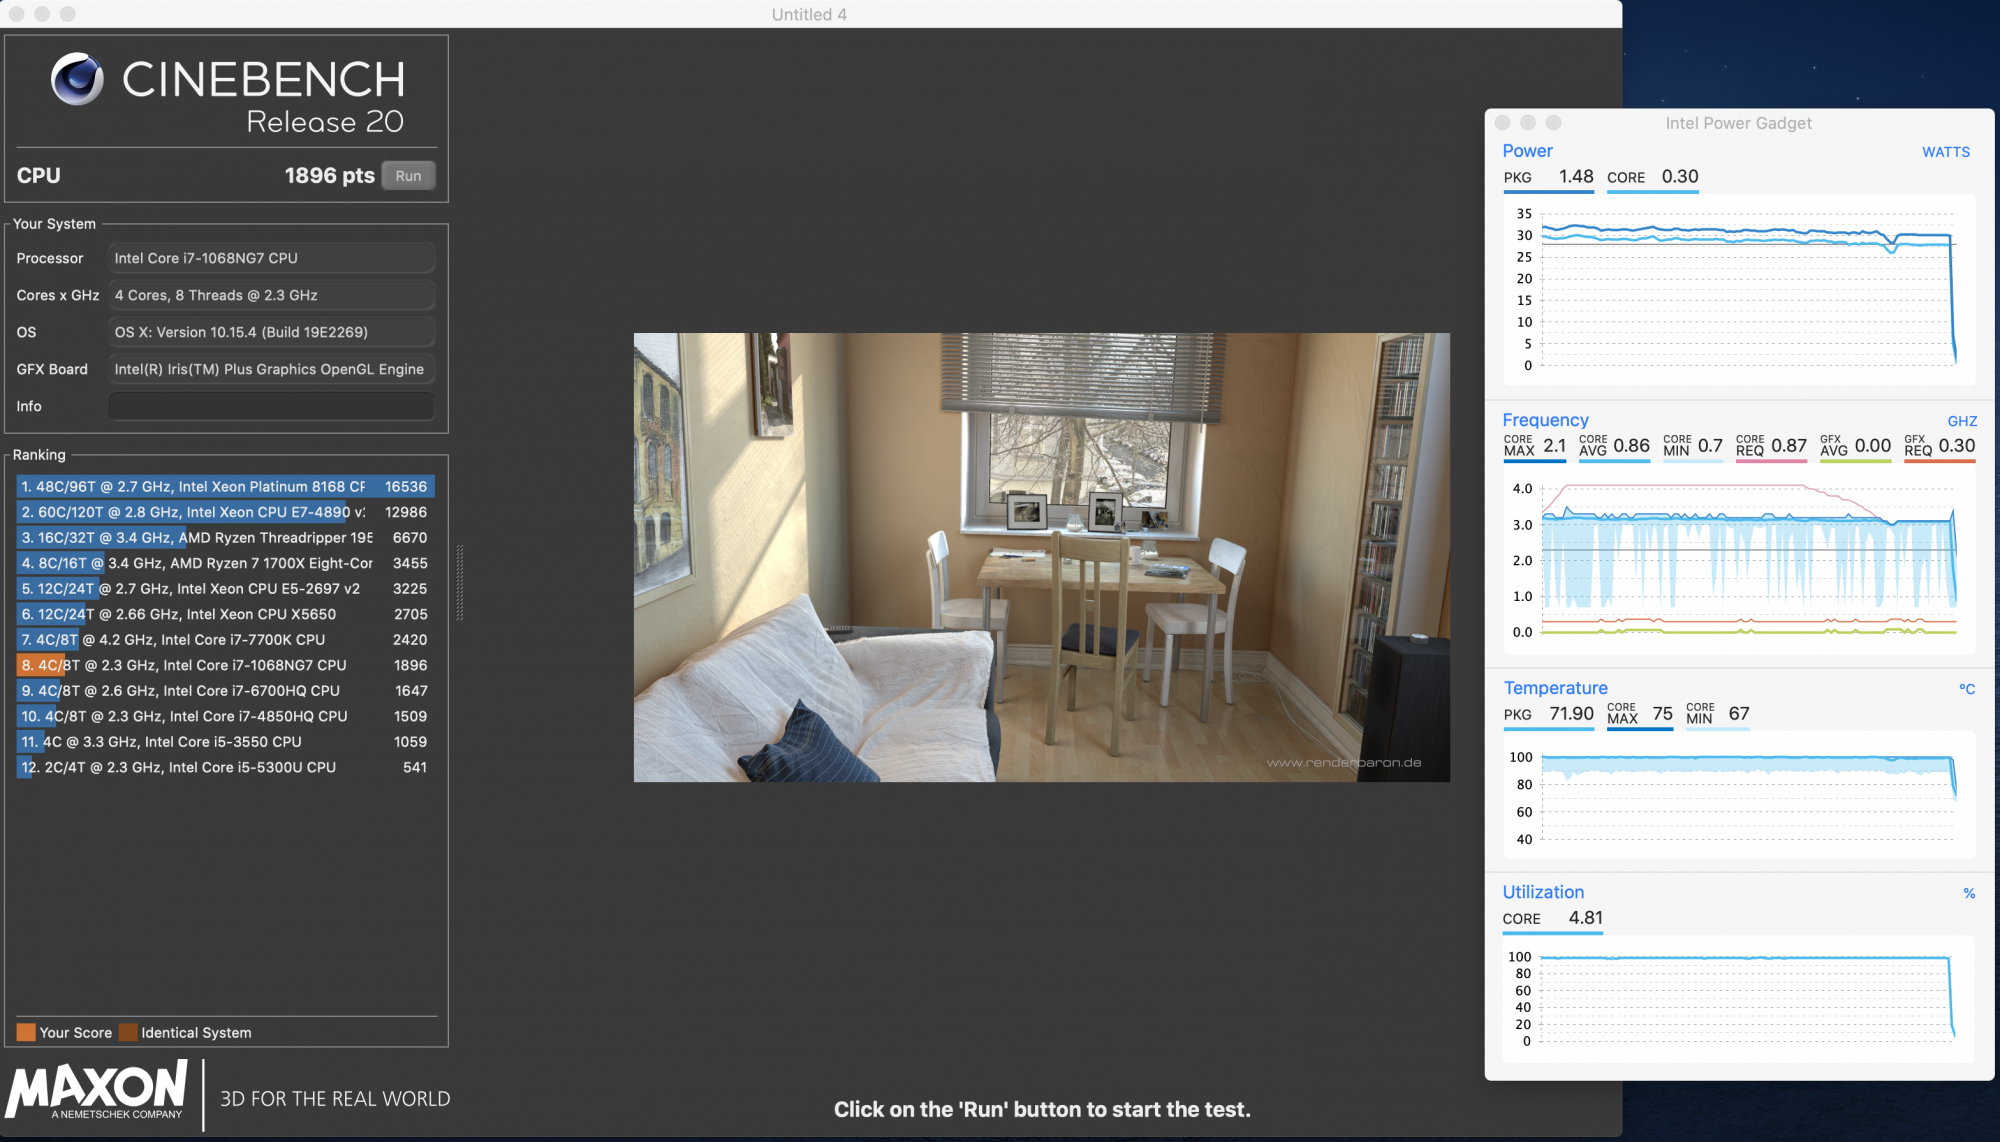Click the orange Your Score legend swatch
The image size is (2000, 1142).
(26, 1032)
